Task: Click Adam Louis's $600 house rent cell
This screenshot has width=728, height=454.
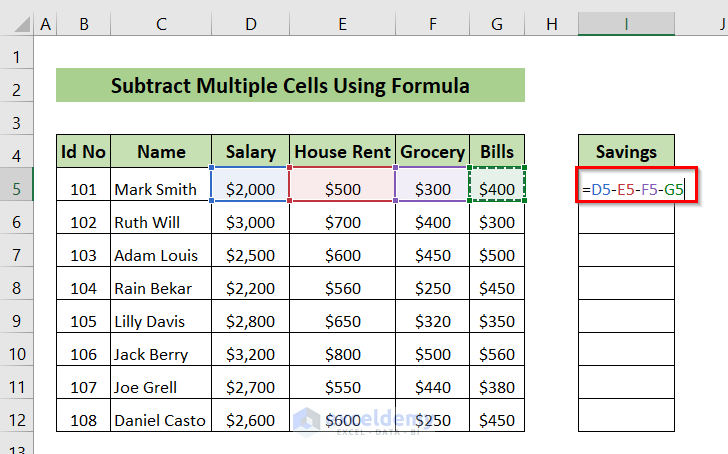Action: pyautogui.click(x=342, y=254)
